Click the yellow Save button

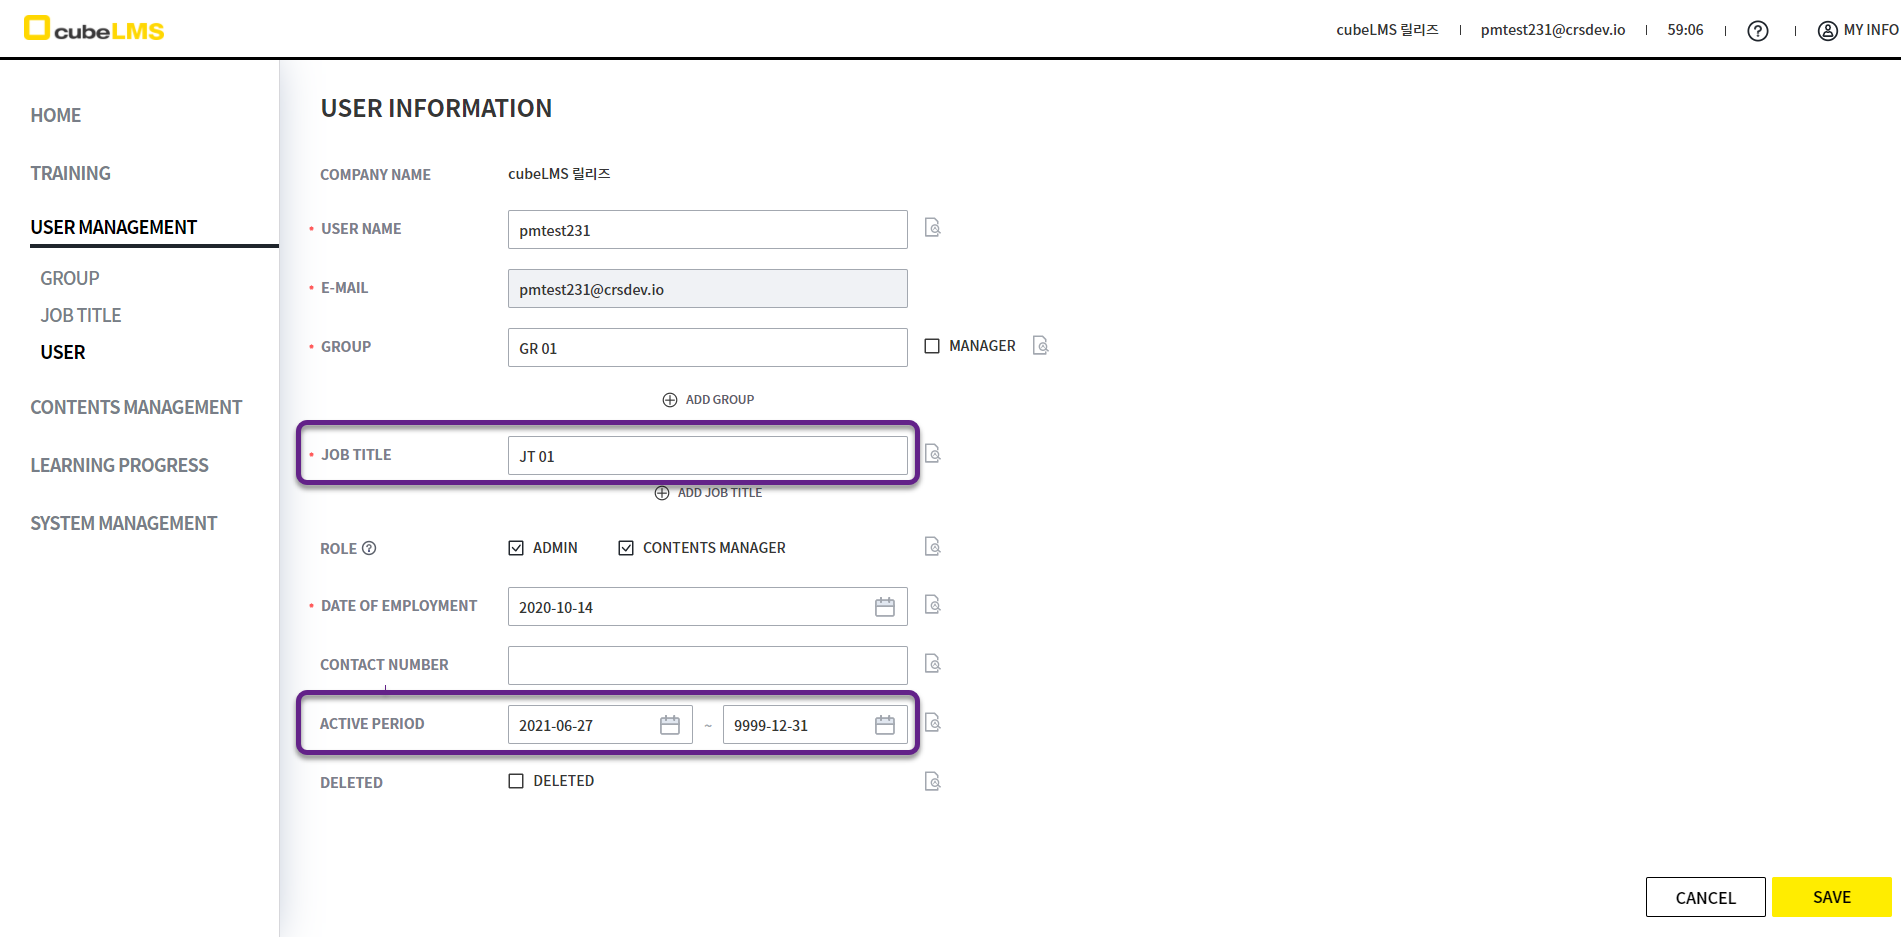pyautogui.click(x=1831, y=897)
